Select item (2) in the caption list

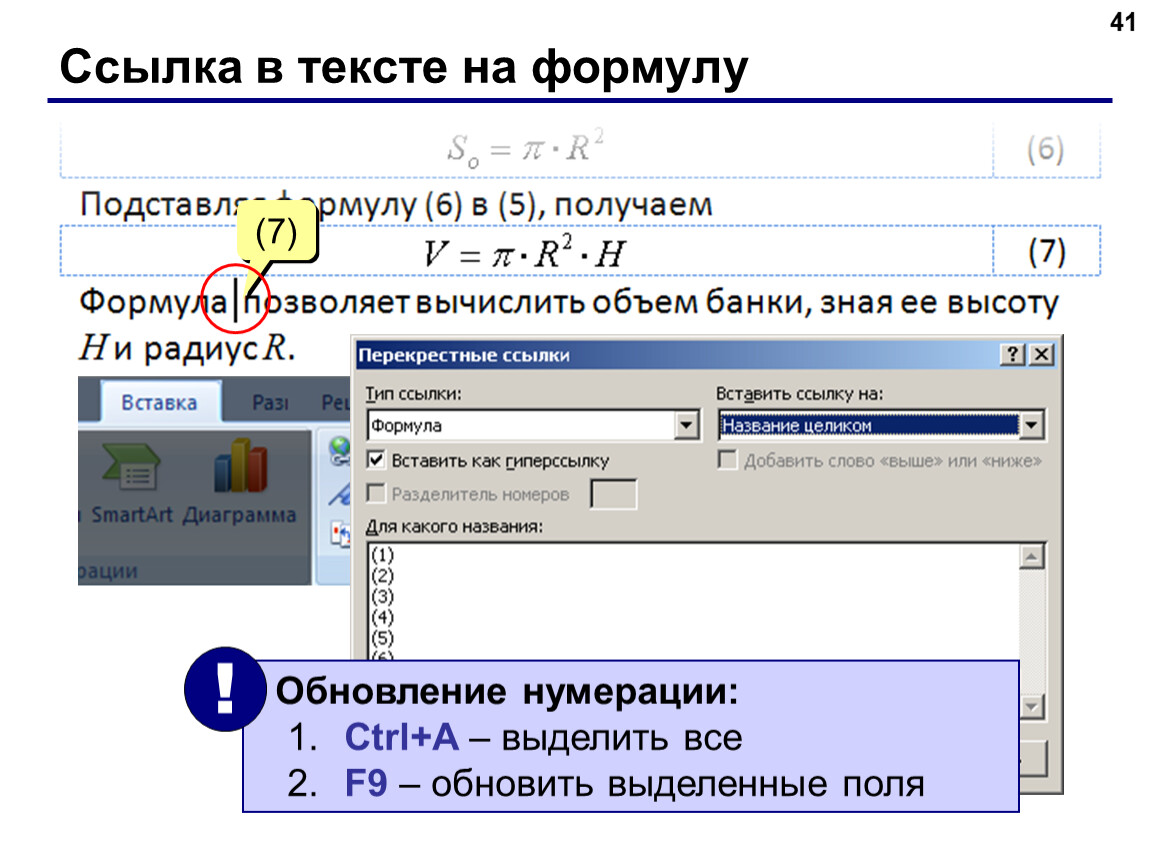[x=382, y=576]
